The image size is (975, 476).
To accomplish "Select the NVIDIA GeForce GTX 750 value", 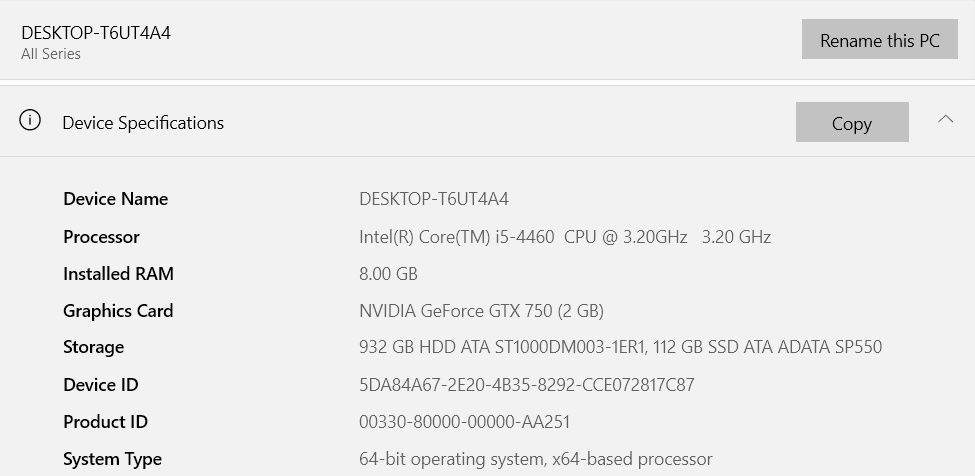I will pyautogui.click(x=481, y=311).
